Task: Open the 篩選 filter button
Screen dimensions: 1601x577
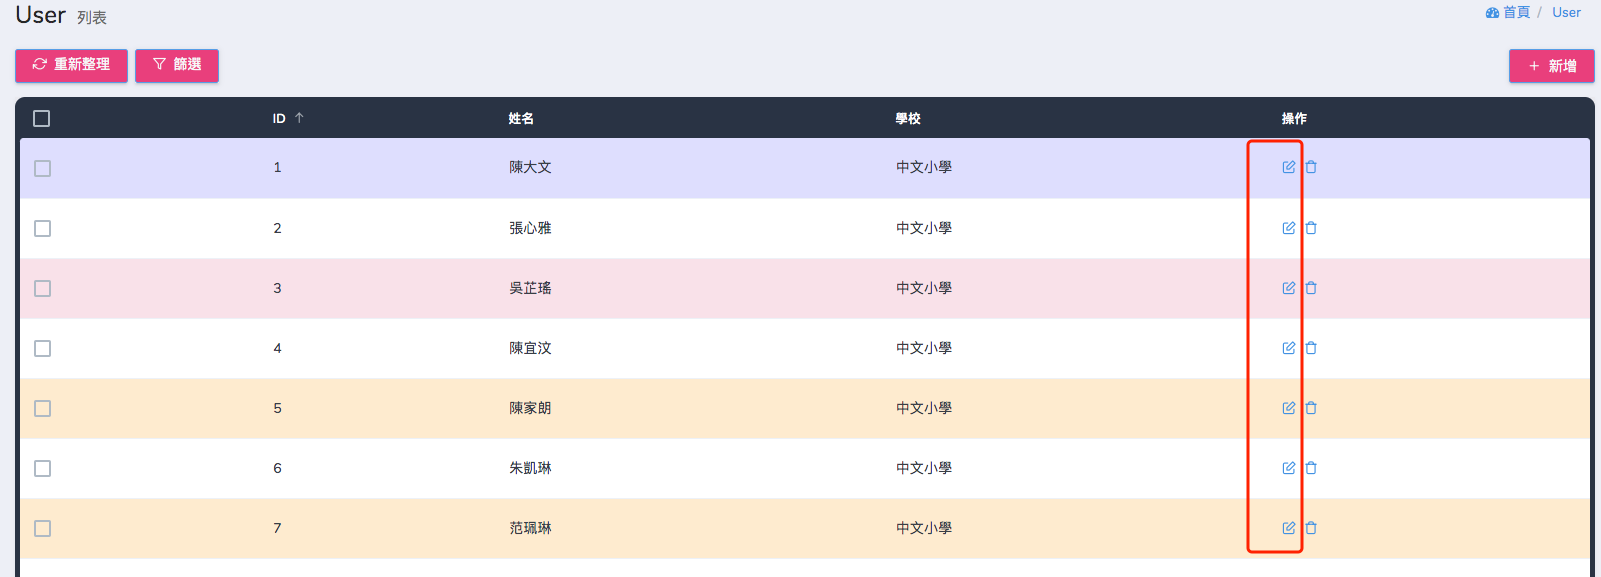Action: (x=177, y=65)
